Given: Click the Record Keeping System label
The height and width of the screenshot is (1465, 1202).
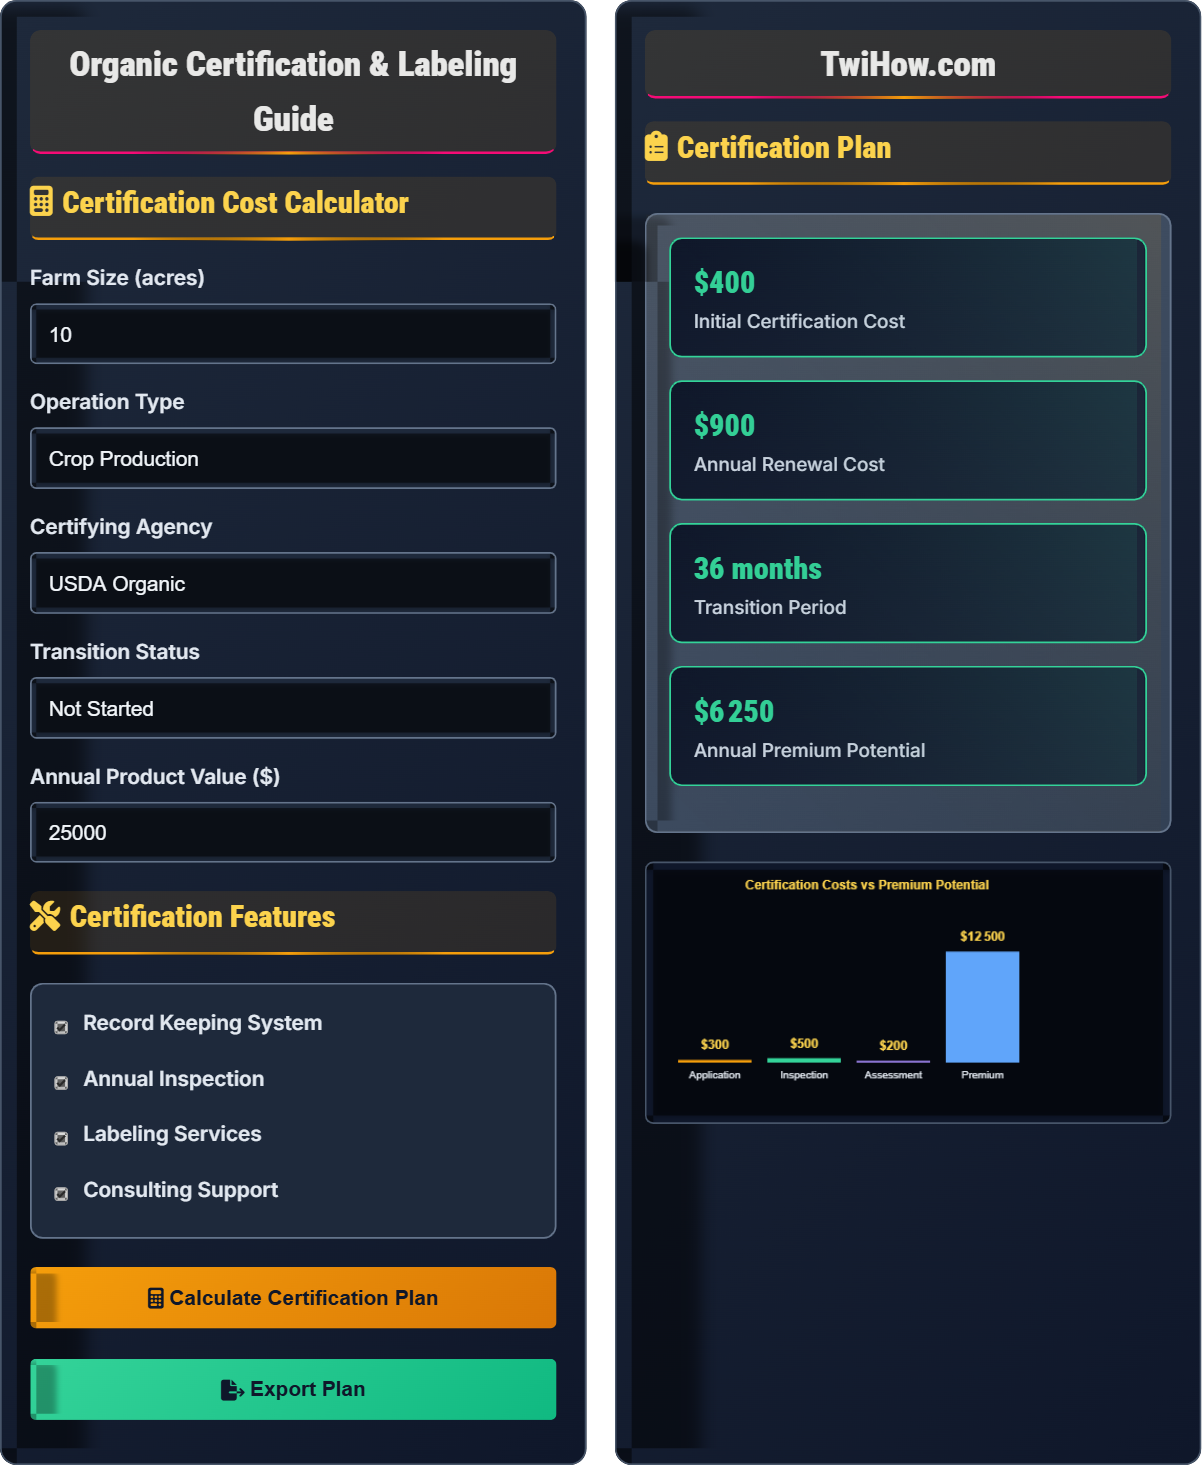Looking at the screenshot, I should tap(202, 1023).
